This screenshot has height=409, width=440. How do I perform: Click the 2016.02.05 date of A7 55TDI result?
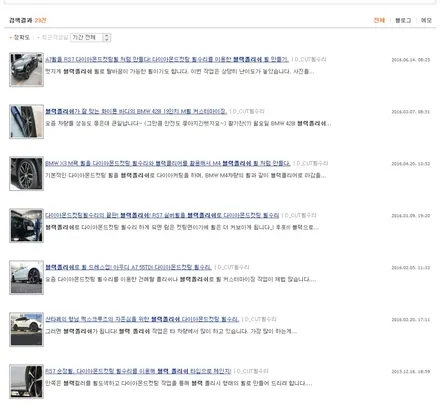tap(411, 268)
